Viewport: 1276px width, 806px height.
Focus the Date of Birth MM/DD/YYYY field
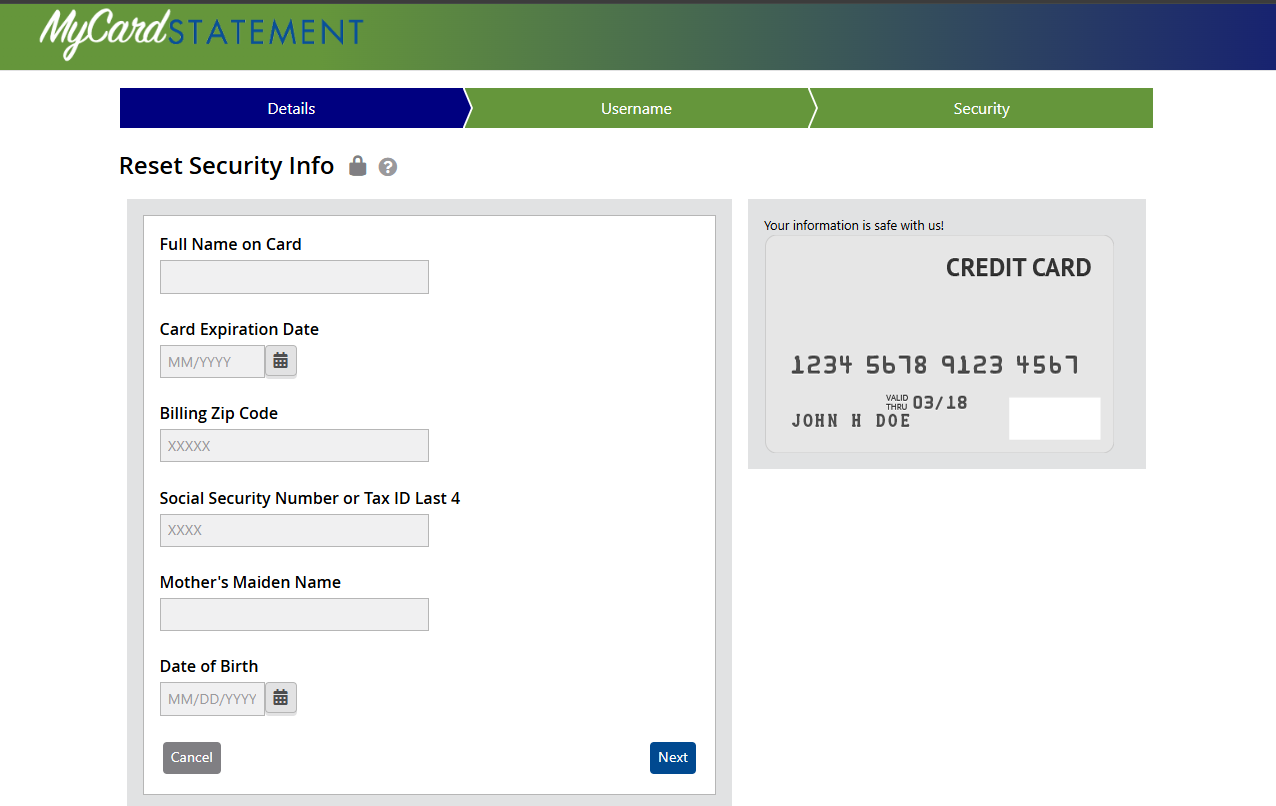pos(212,698)
